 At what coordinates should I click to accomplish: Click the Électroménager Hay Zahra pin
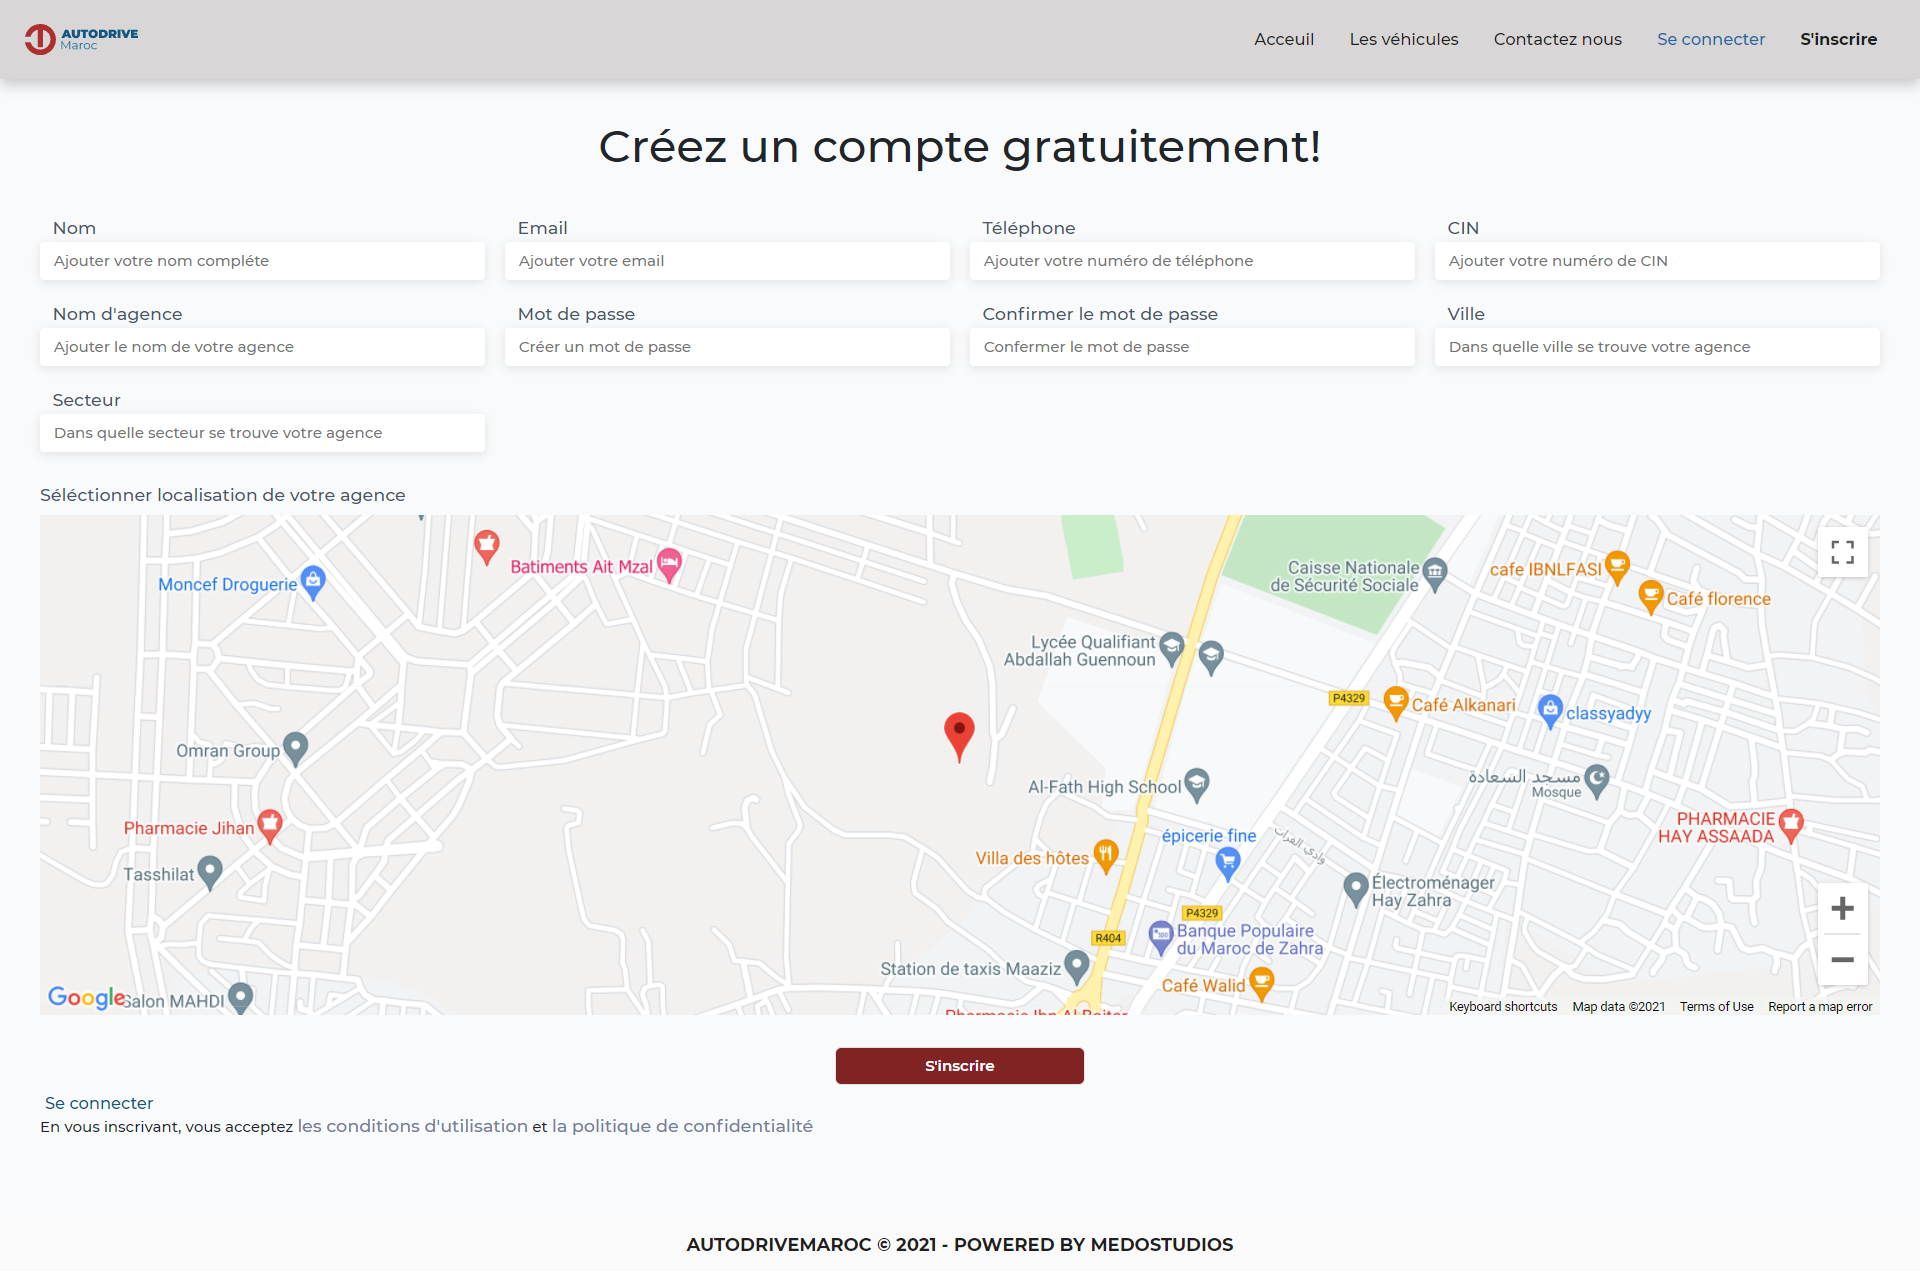click(1355, 889)
